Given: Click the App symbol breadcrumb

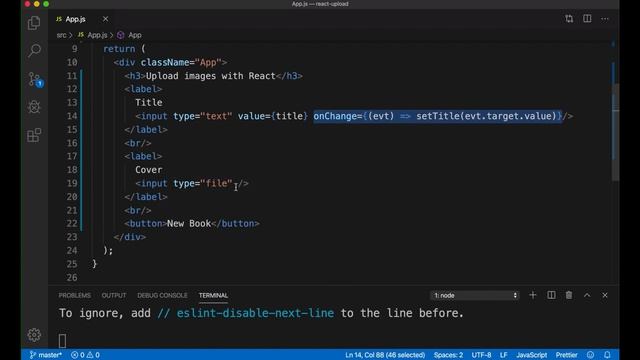Looking at the screenshot, I should coord(130,35).
